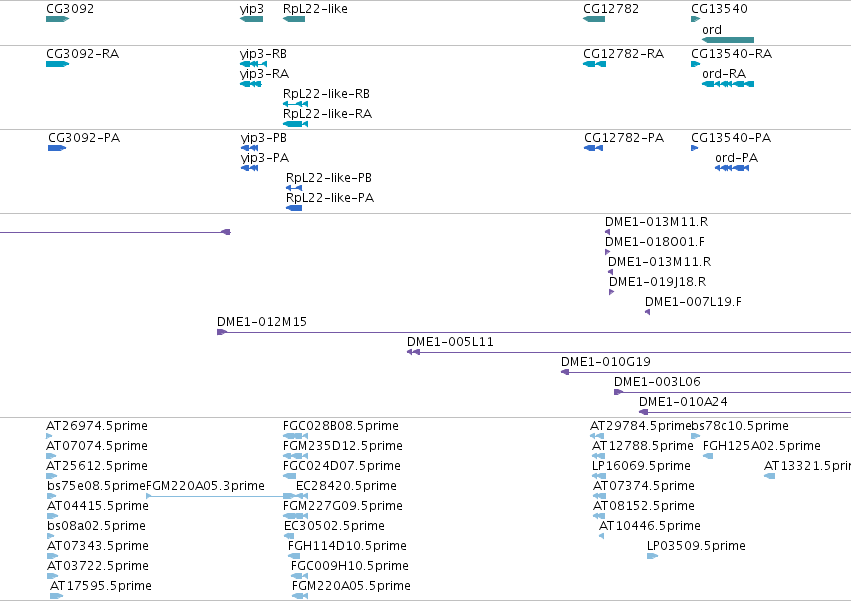Select the FGC009H10.5prime EST label
This screenshot has height=601, width=851.
point(350,566)
